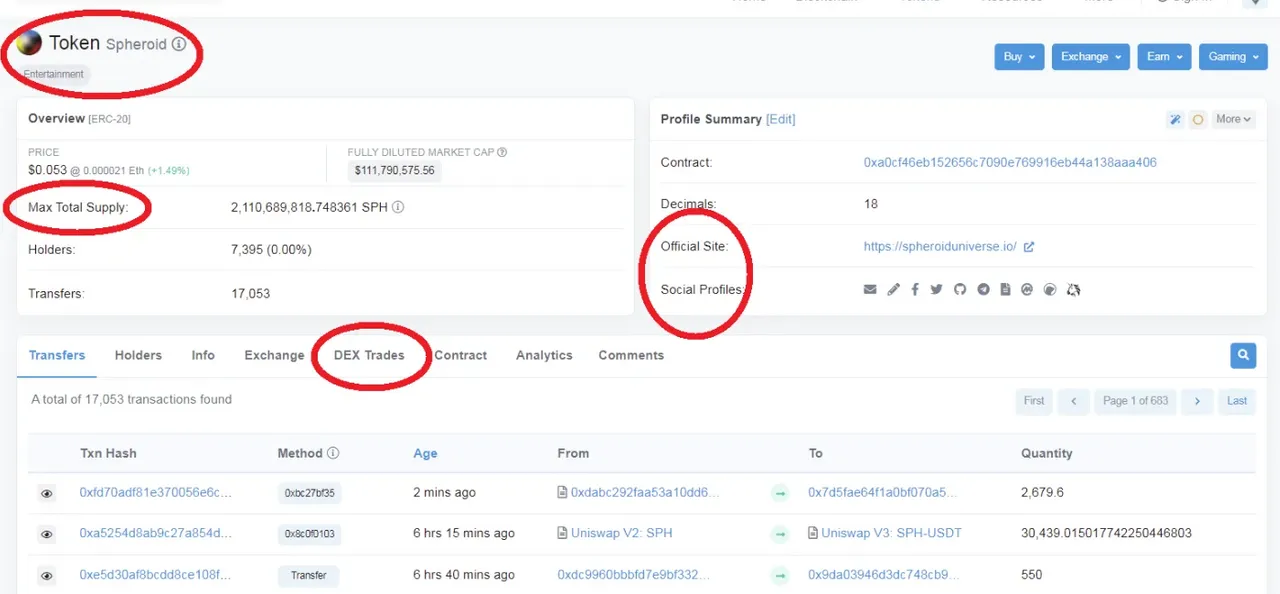1280x594 pixels.
Task: Click green arrow in the 2,679.6 row
Action: [x=780, y=493]
